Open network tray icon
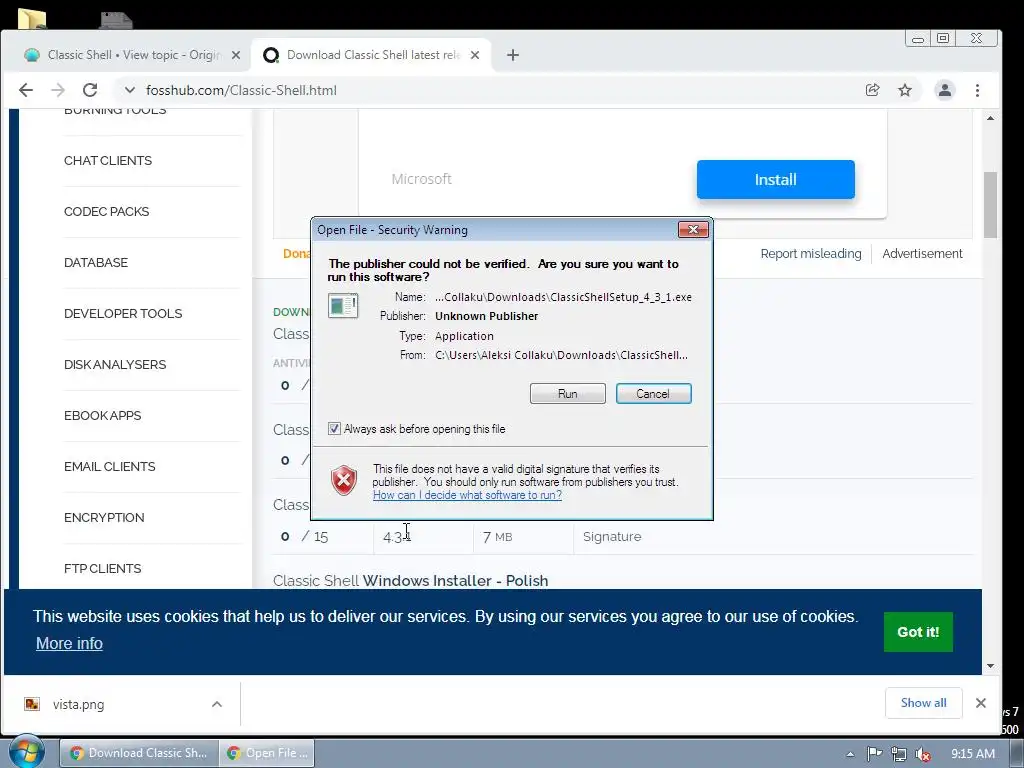This screenshot has width=1024, height=768. click(899, 754)
